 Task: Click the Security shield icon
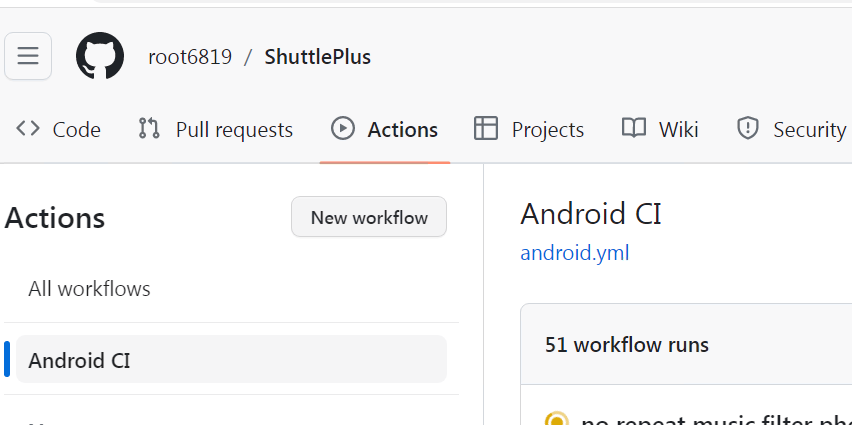coord(747,129)
